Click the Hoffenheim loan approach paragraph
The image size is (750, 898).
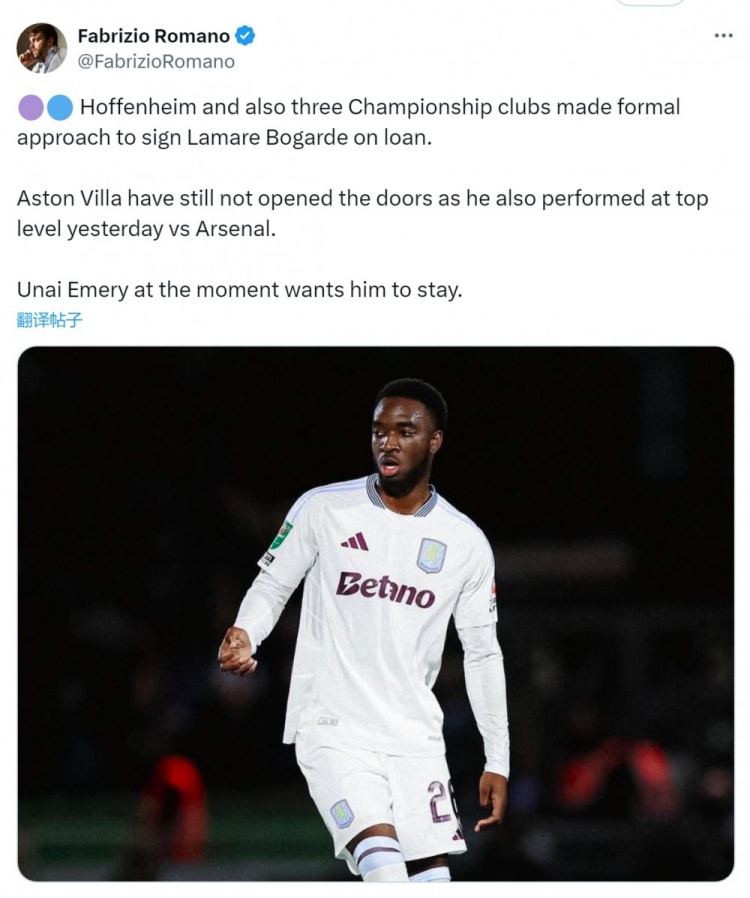pos(348,122)
